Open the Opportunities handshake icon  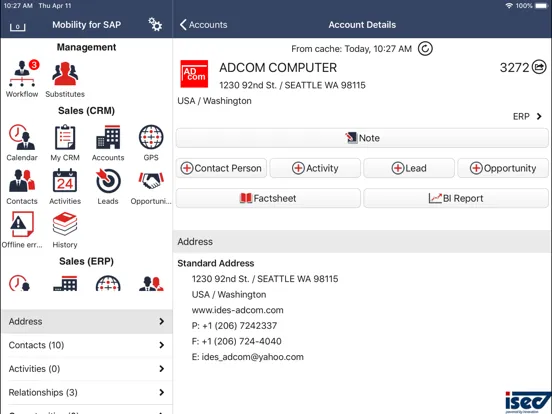(x=151, y=181)
